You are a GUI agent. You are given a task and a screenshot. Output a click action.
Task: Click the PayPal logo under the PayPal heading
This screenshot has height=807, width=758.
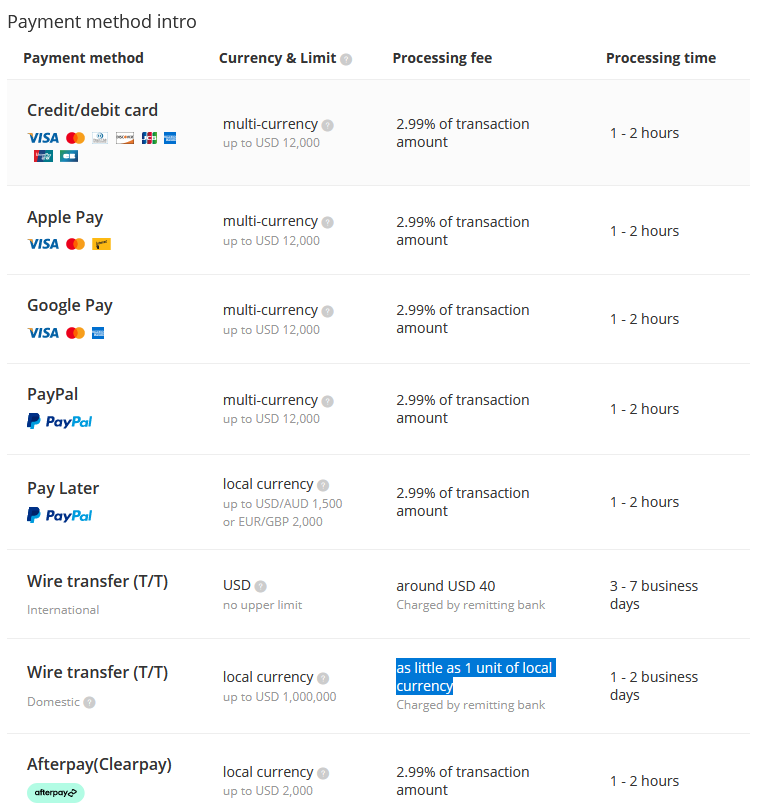[59, 421]
